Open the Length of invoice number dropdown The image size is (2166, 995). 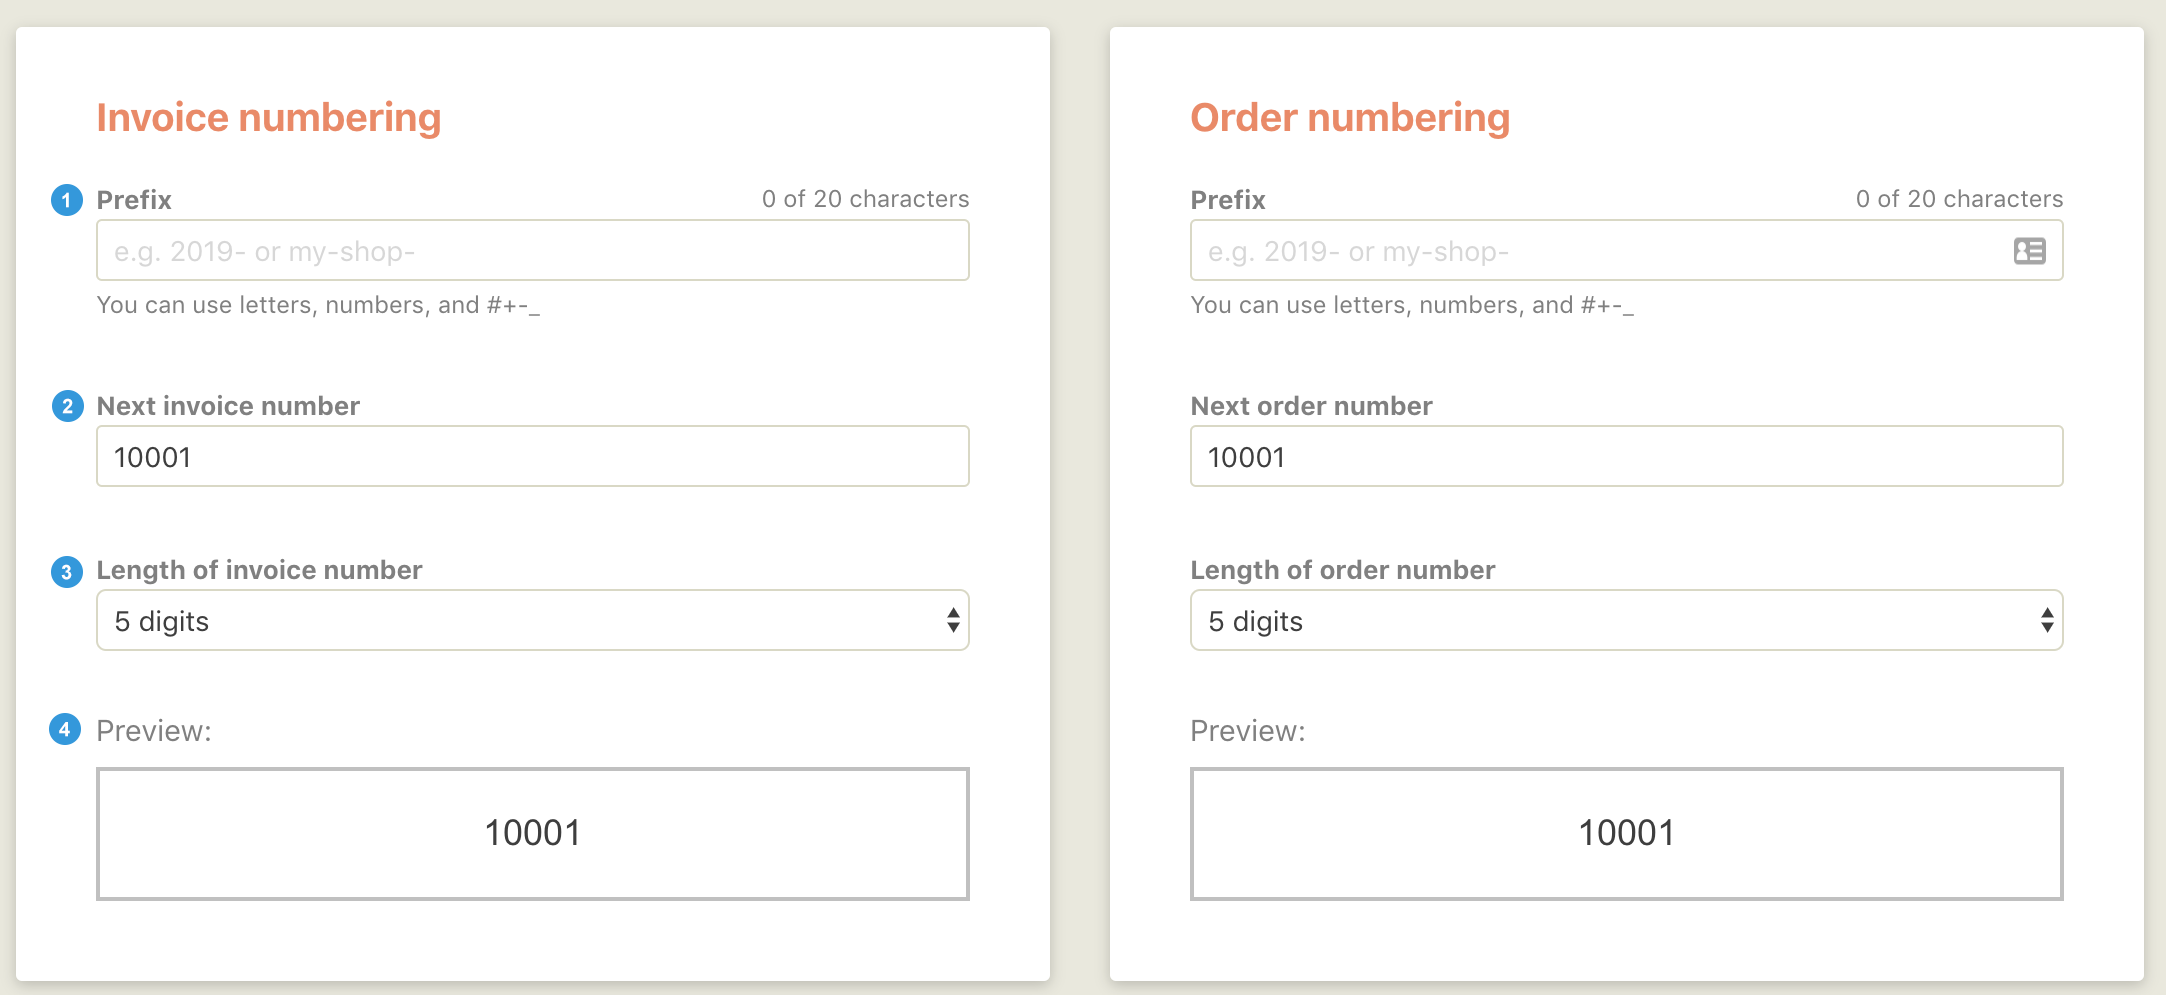coord(532,620)
